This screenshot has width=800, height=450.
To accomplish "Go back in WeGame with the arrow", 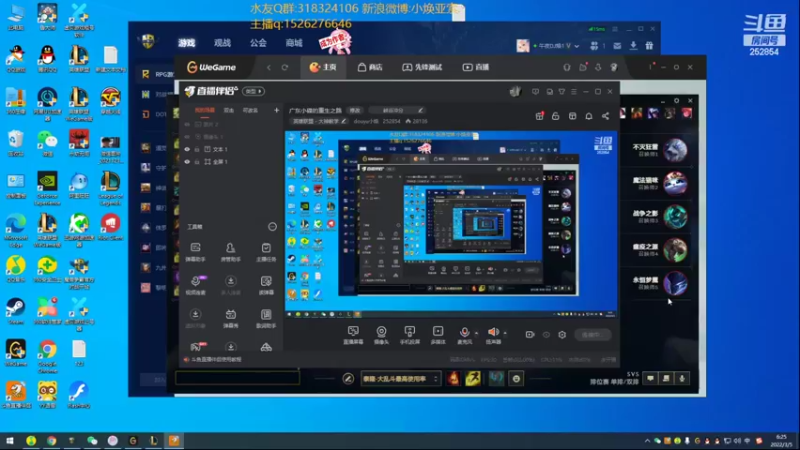I will [269, 67].
